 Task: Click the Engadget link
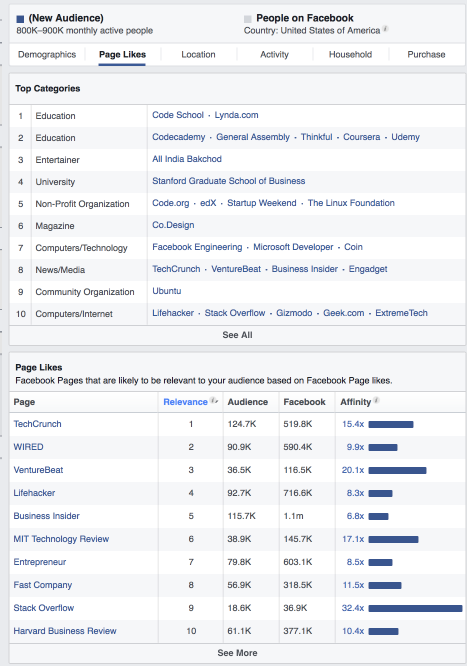click(x=368, y=269)
